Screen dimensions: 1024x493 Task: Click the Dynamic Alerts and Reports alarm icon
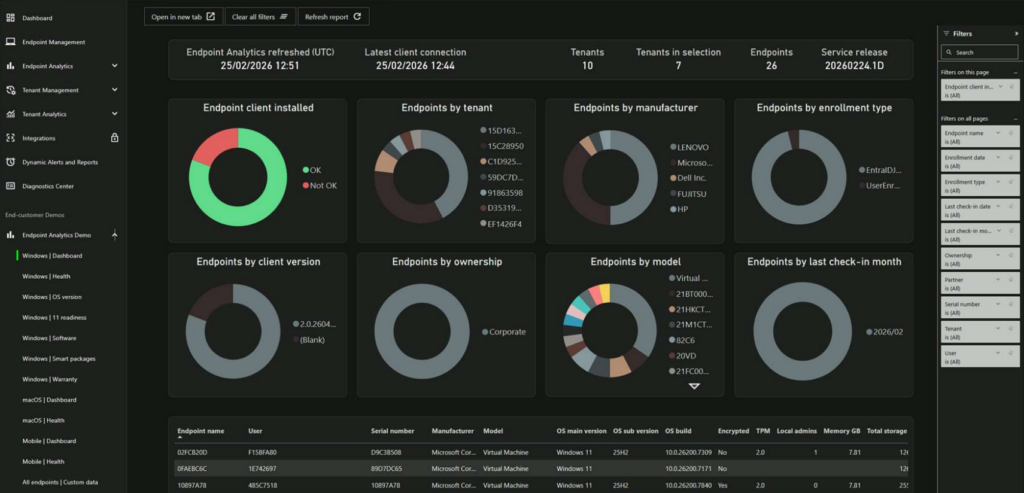click(x=10, y=162)
